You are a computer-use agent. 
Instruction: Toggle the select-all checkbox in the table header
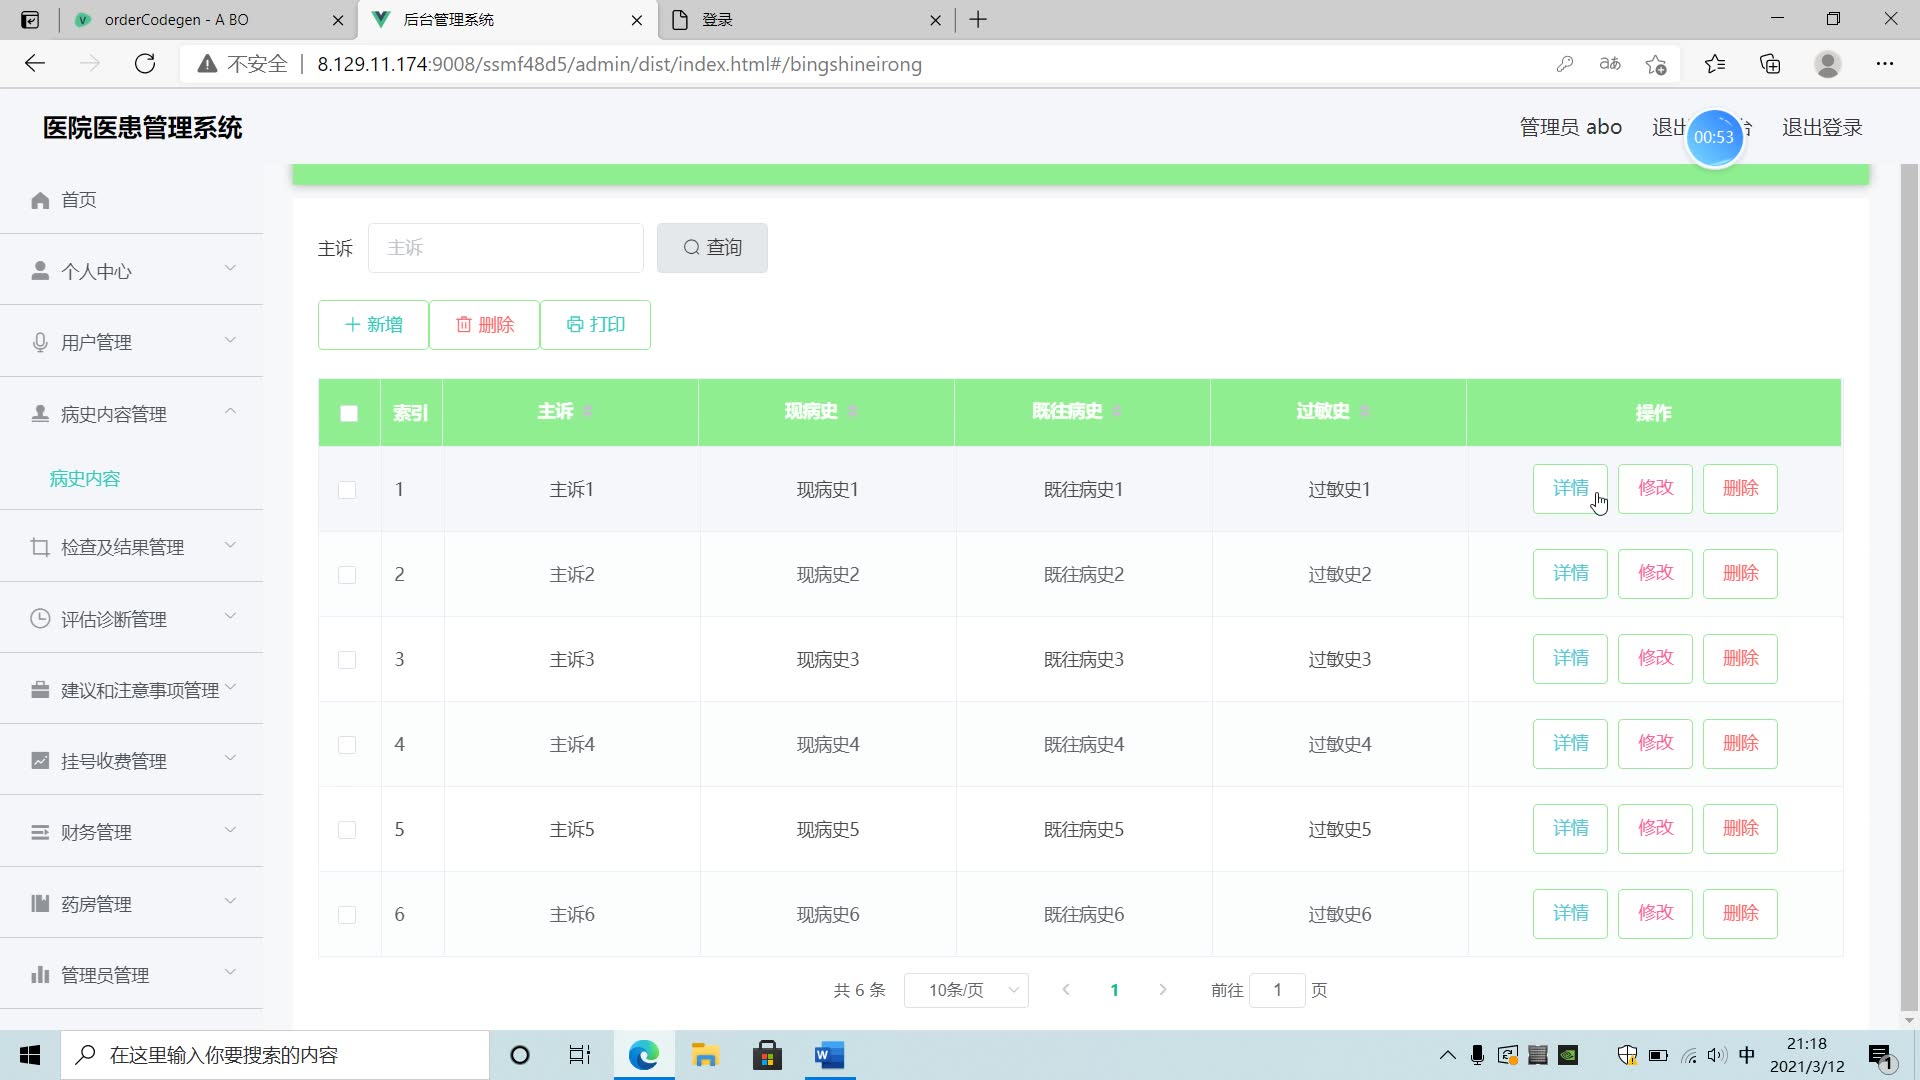(349, 413)
